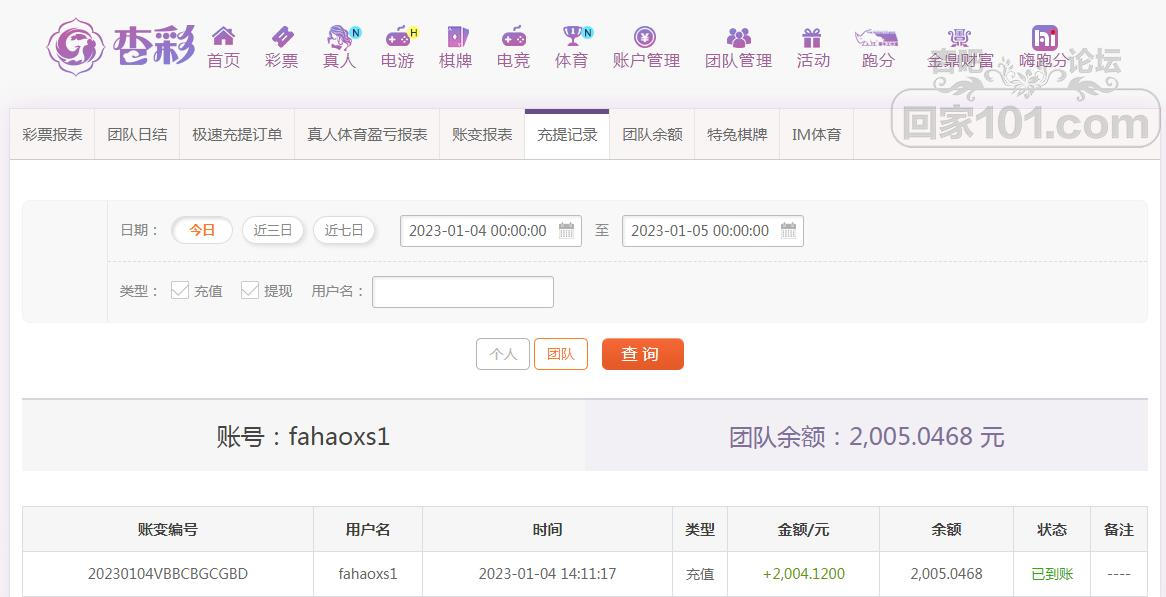Open the start date calendar picker

[567, 230]
